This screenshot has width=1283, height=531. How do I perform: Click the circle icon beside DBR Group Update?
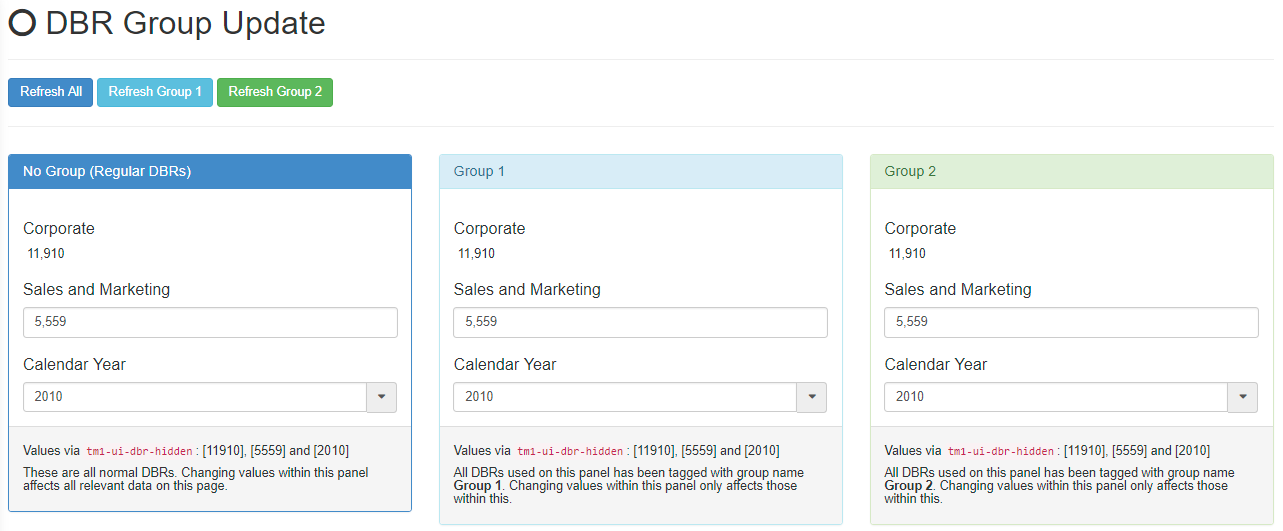click(x=22, y=24)
